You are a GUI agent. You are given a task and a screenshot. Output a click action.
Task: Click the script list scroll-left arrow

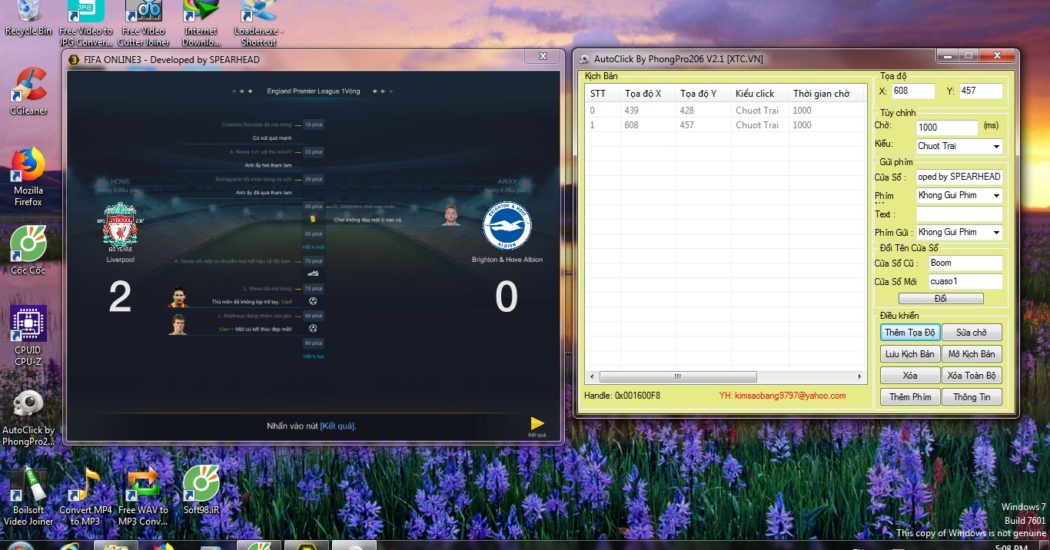(x=591, y=376)
